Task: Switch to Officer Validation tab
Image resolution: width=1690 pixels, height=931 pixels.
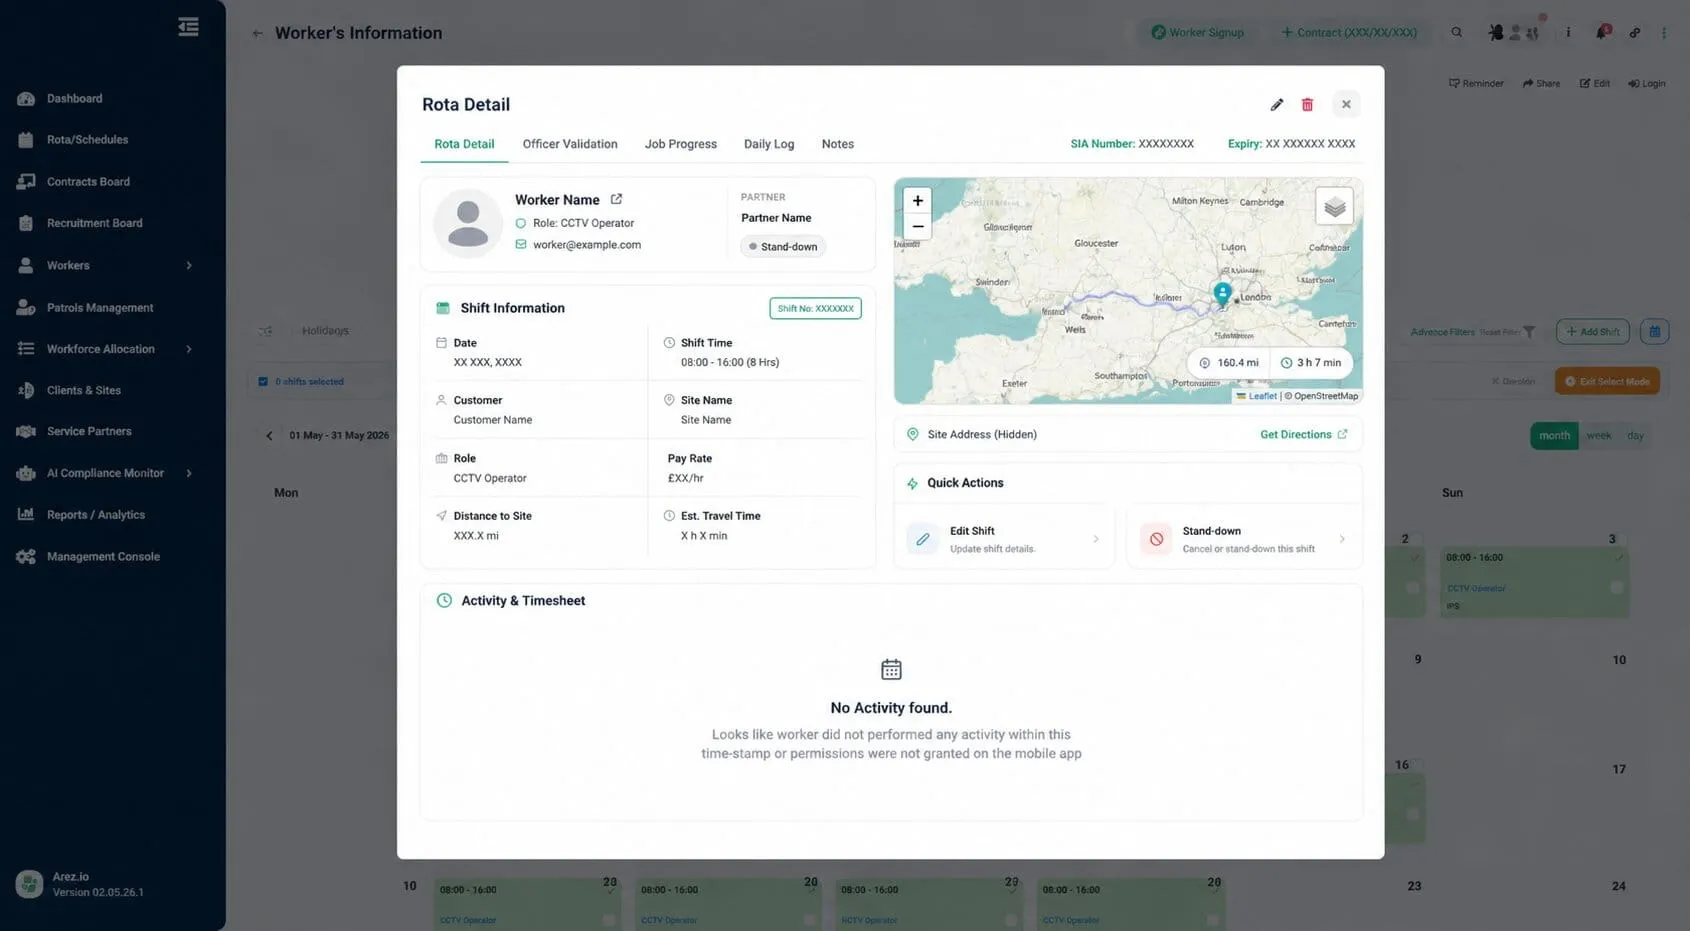Action: tap(570, 144)
